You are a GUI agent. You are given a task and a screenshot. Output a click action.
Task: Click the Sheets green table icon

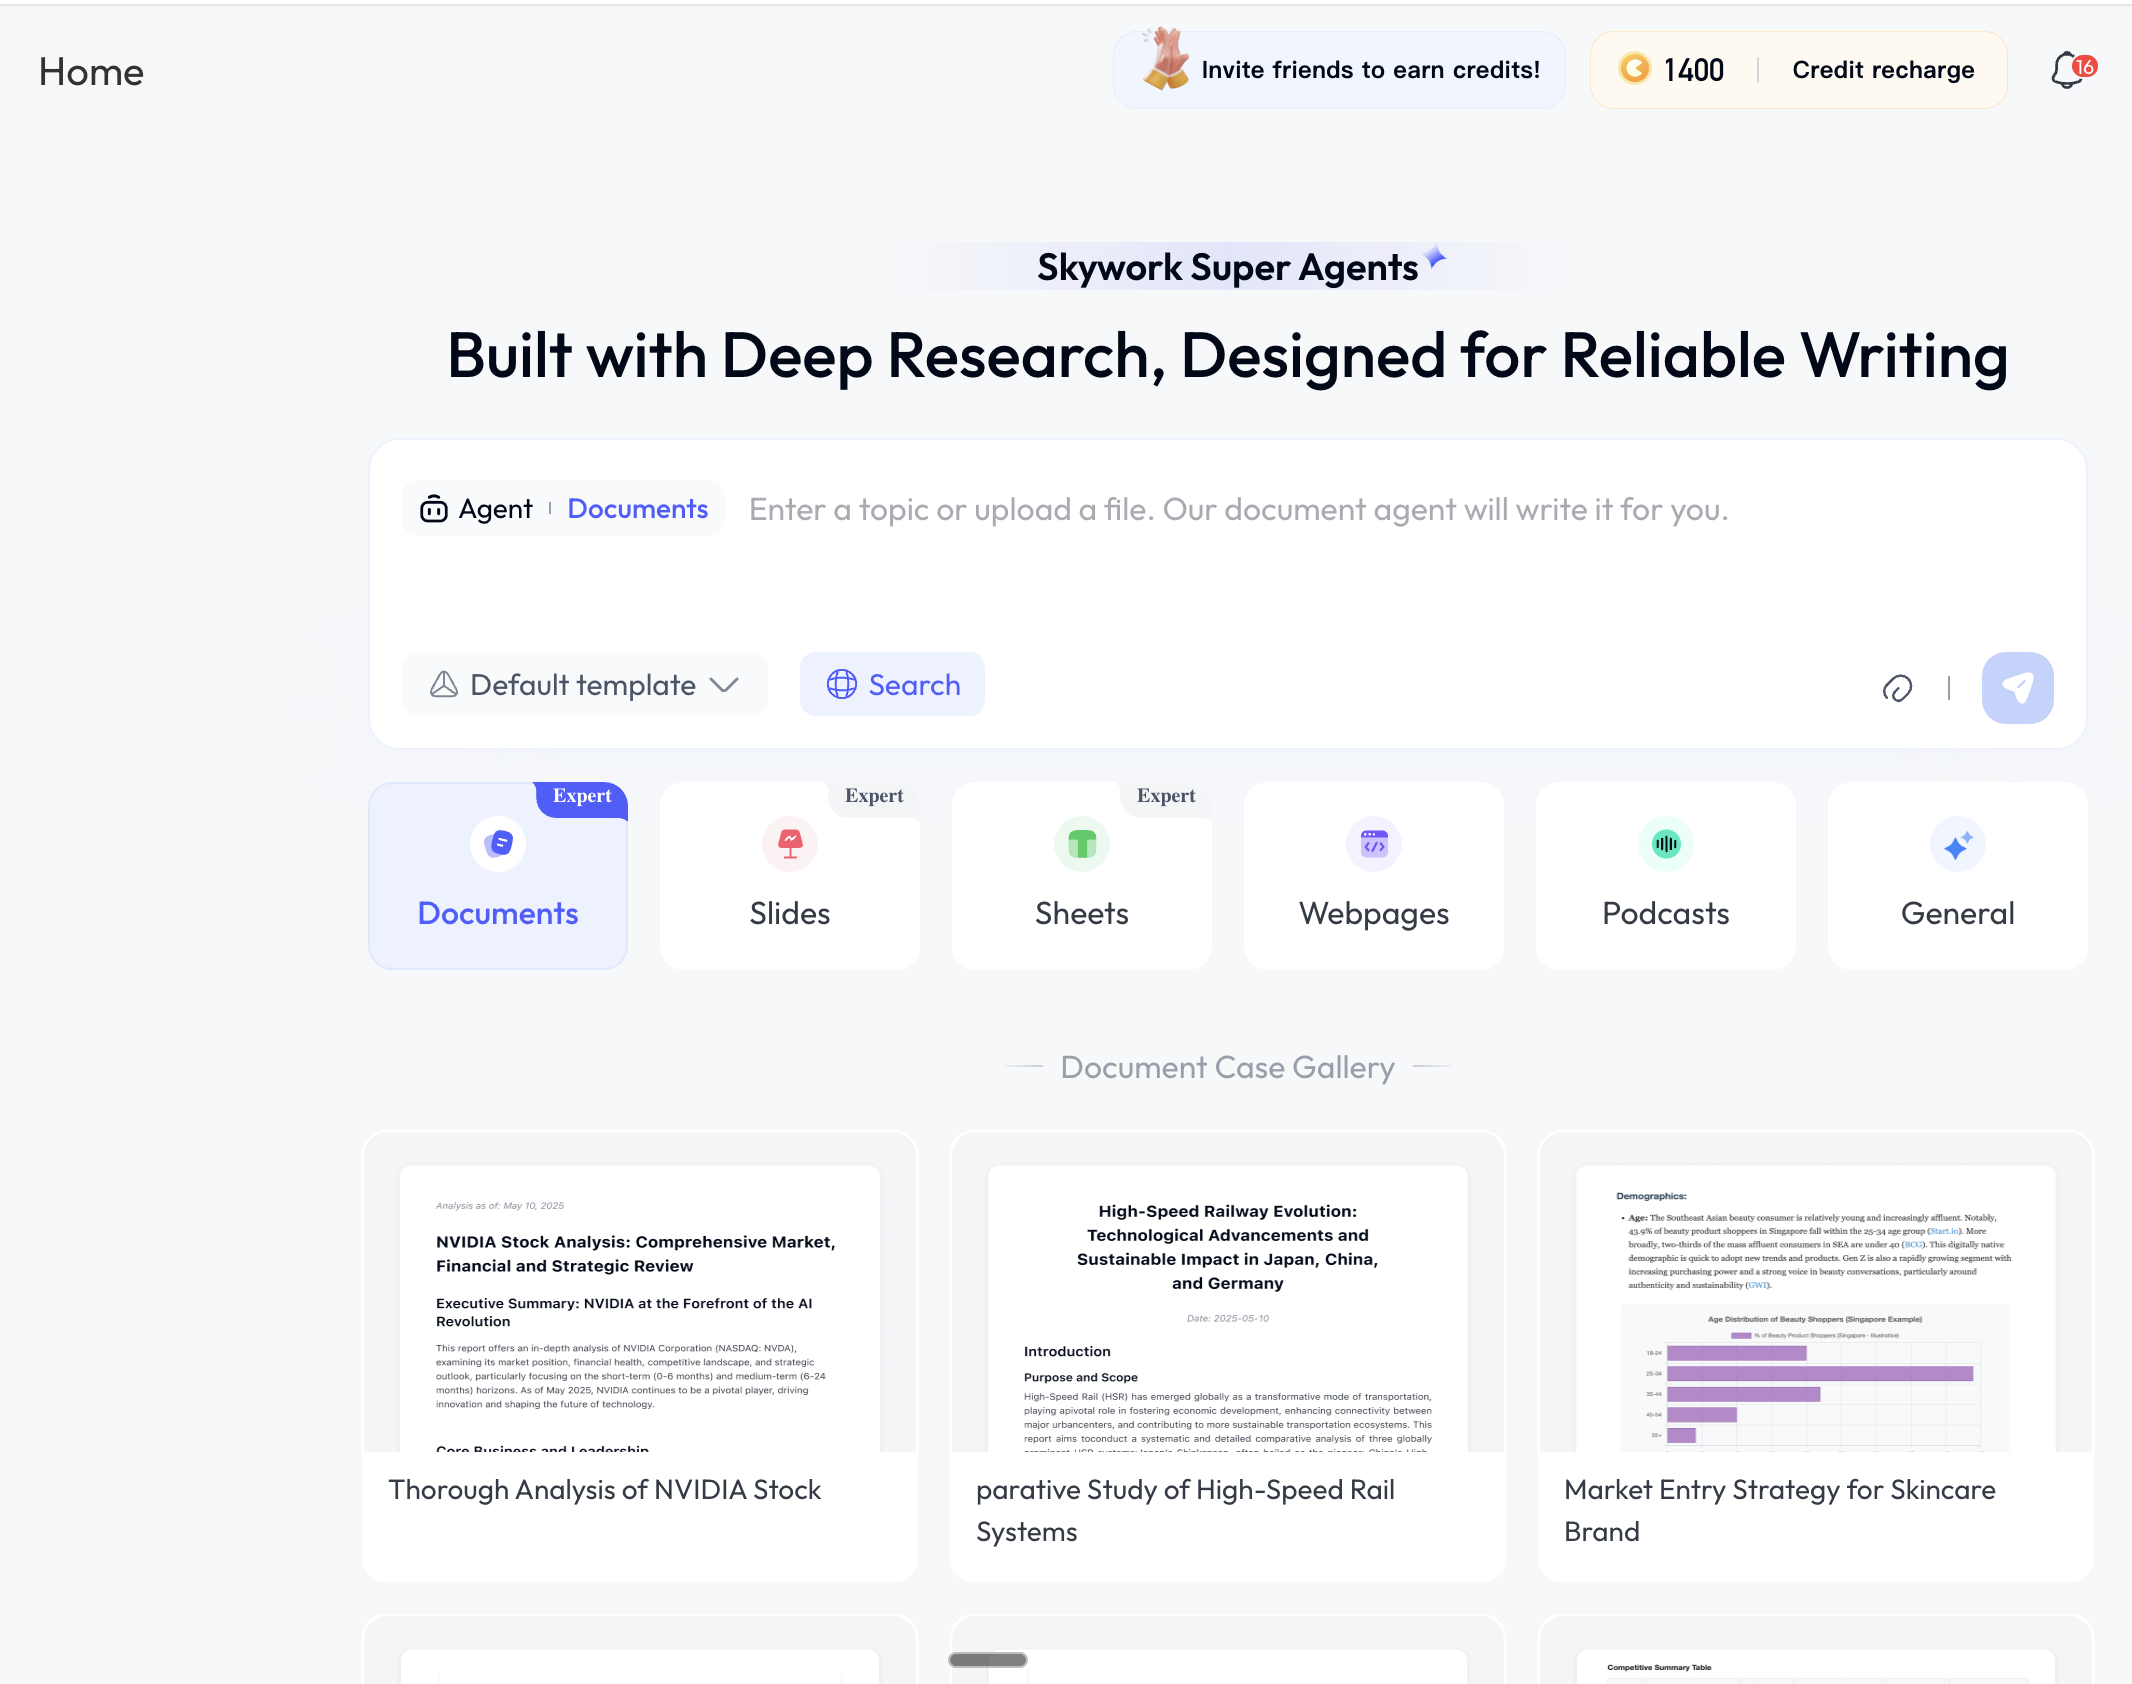1082,844
